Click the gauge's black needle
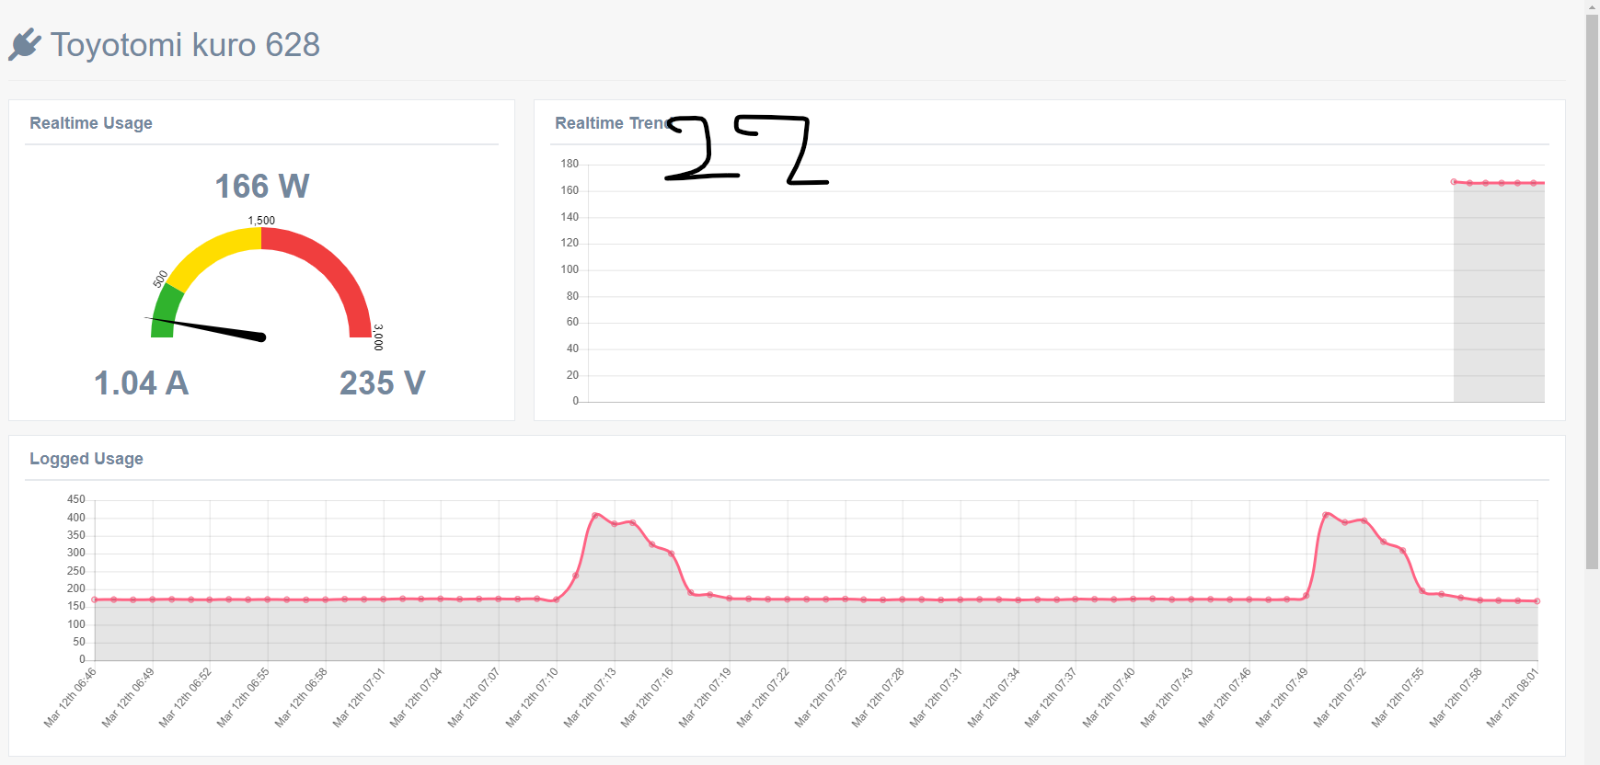 208,328
